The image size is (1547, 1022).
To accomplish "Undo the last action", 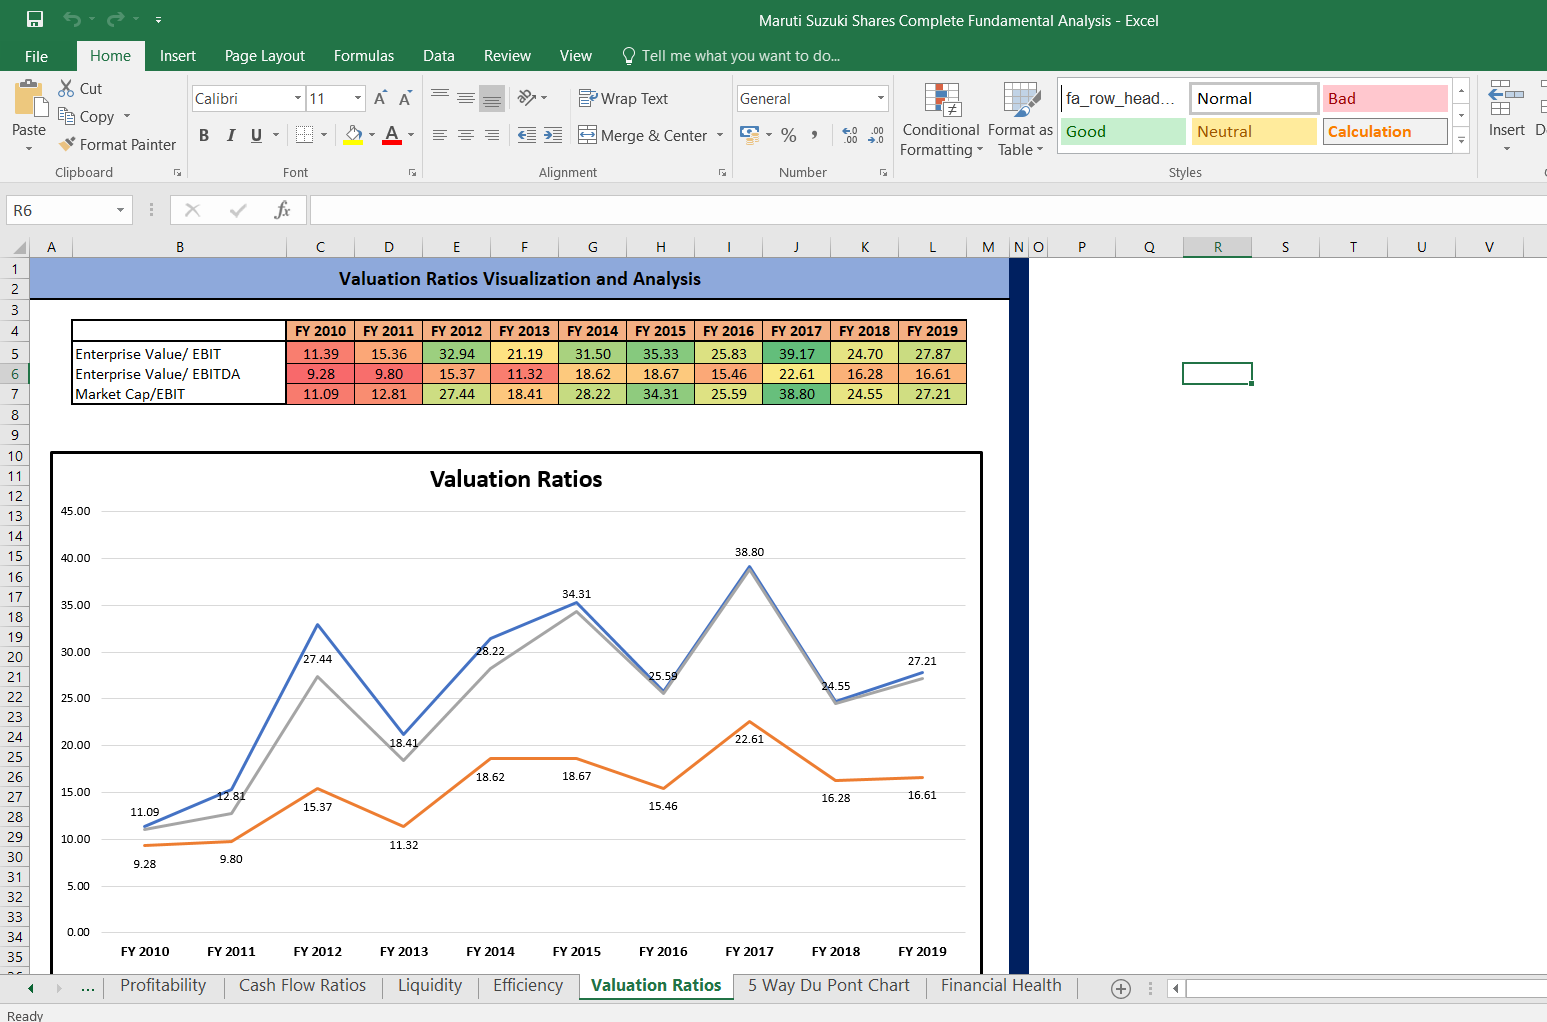I will point(72,19).
